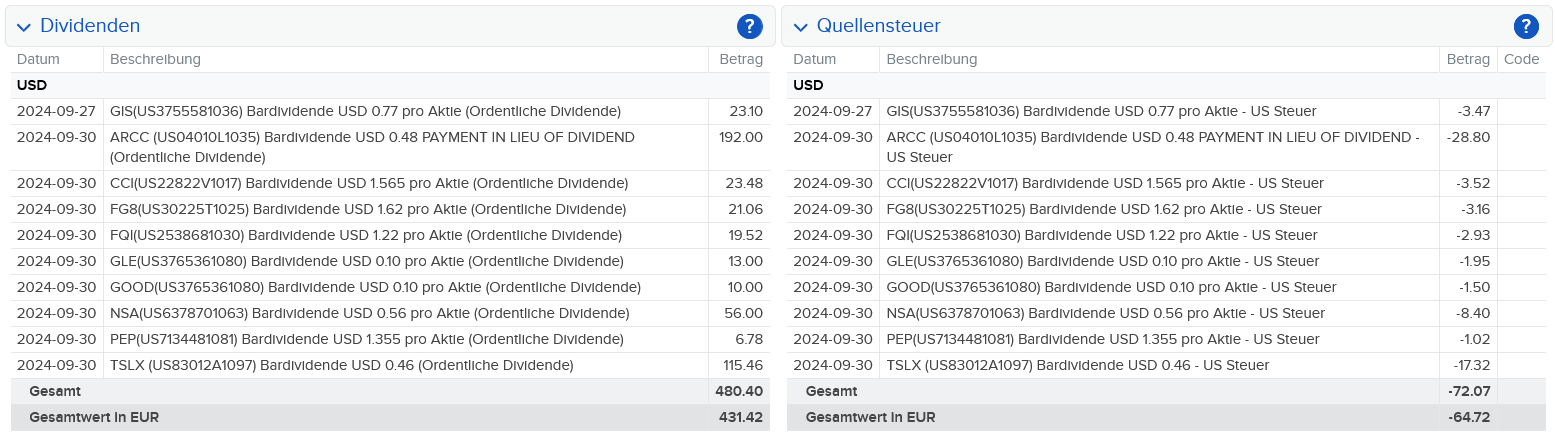The height and width of the screenshot is (435, 1555).
Task: Collapse the Quellensteuer section chevron
Action: coord(800,27)
